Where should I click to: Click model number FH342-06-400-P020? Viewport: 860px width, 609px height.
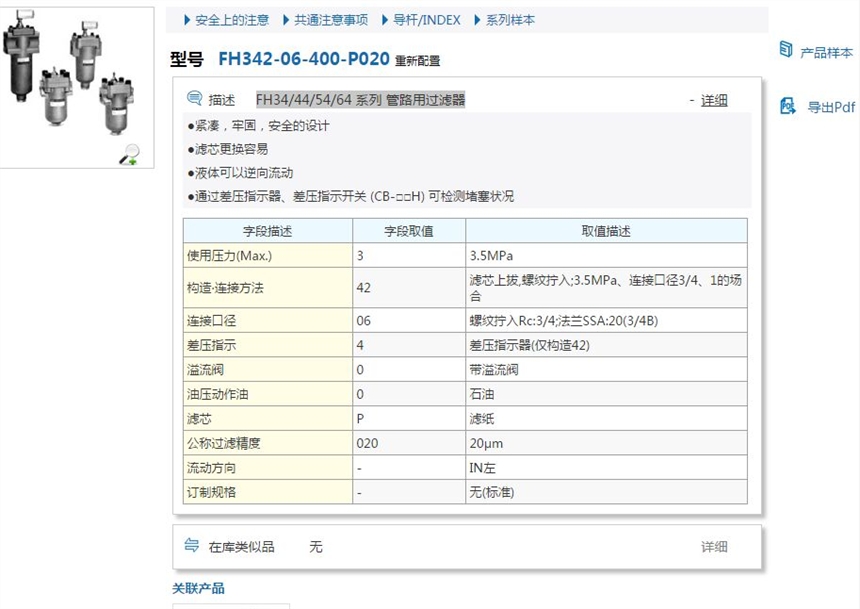pyautogui.click(x=303, y=59)
